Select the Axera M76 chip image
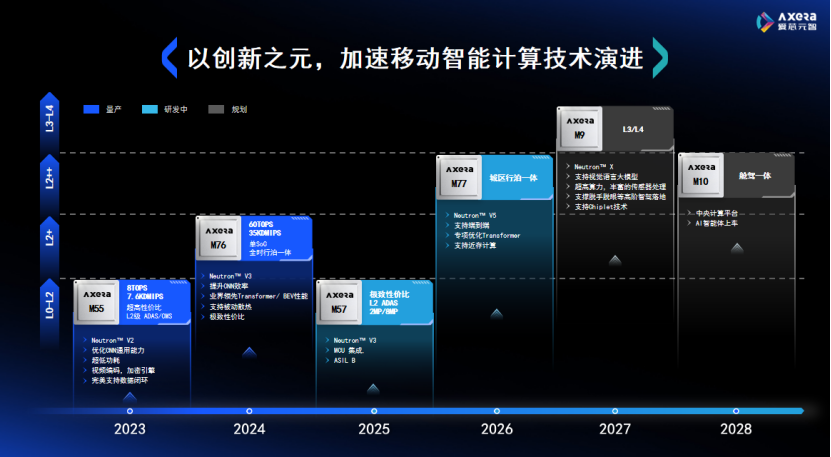This screenshot has width=831, height=457. point(218,239)
